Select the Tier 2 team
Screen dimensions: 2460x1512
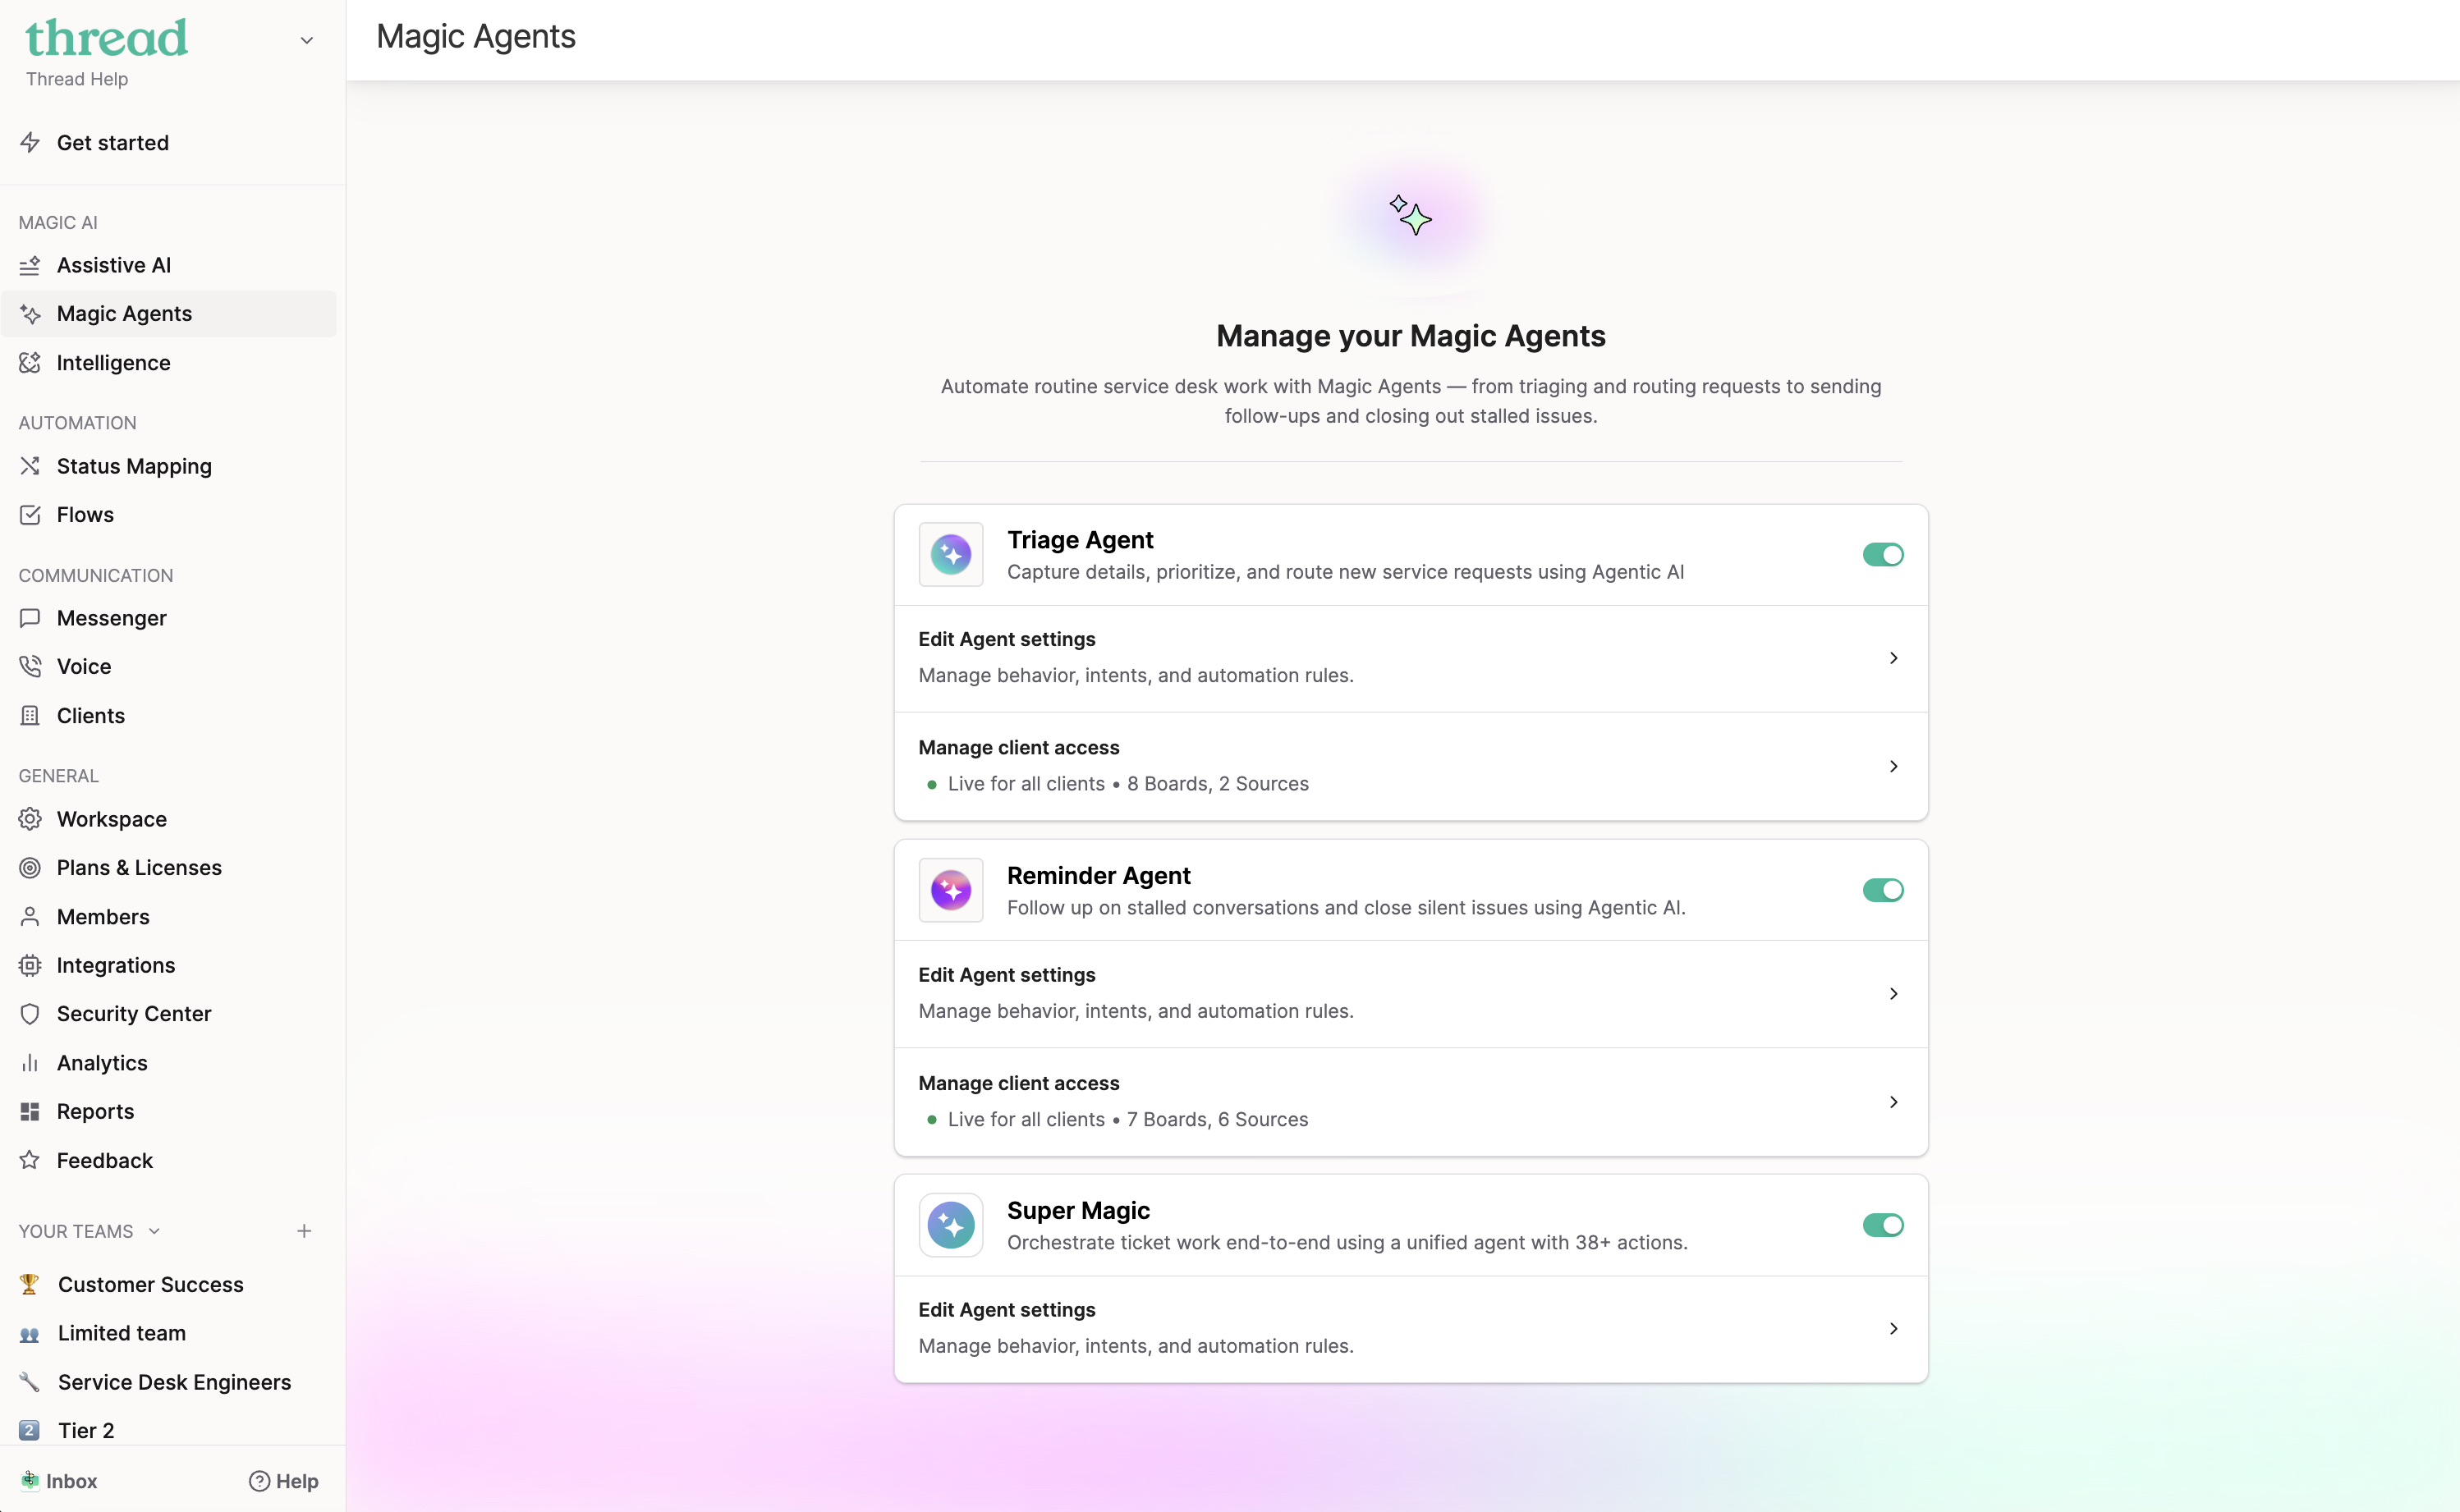(169, 1430)
